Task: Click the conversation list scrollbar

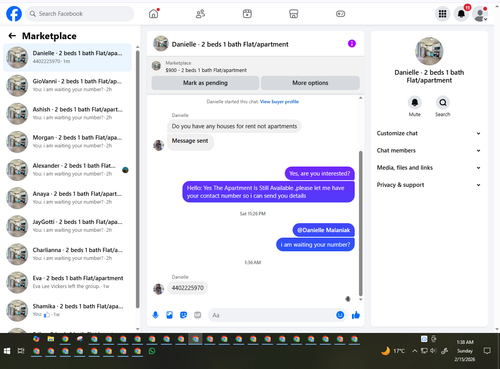Action: (138, 179)
